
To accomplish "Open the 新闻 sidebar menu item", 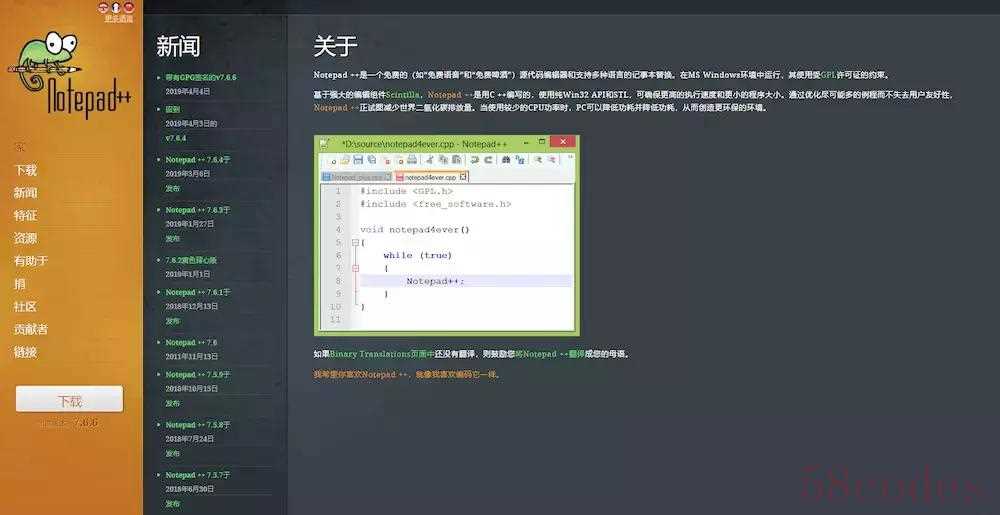I will [26, 193].
